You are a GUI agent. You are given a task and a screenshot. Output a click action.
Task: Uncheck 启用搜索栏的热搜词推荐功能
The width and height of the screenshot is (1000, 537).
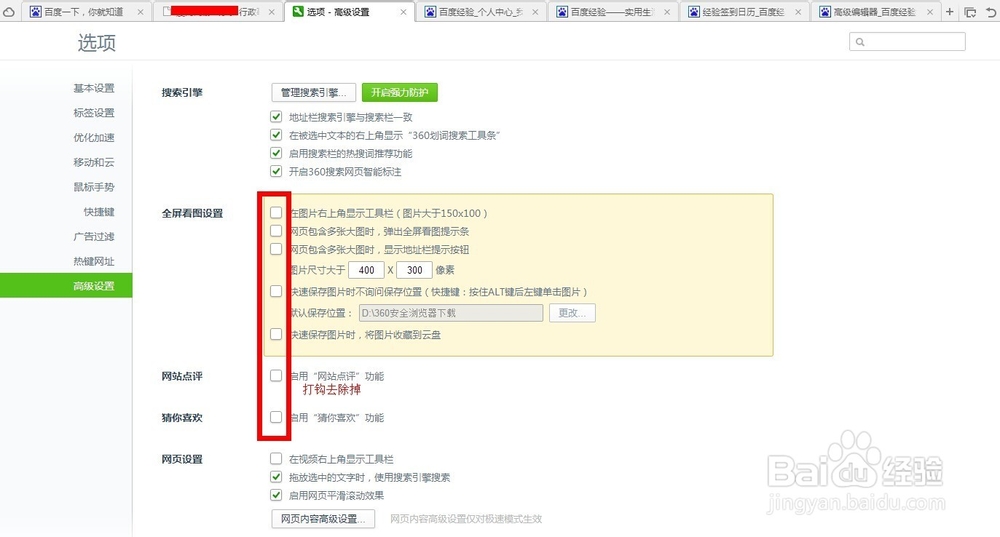[276, 153]
